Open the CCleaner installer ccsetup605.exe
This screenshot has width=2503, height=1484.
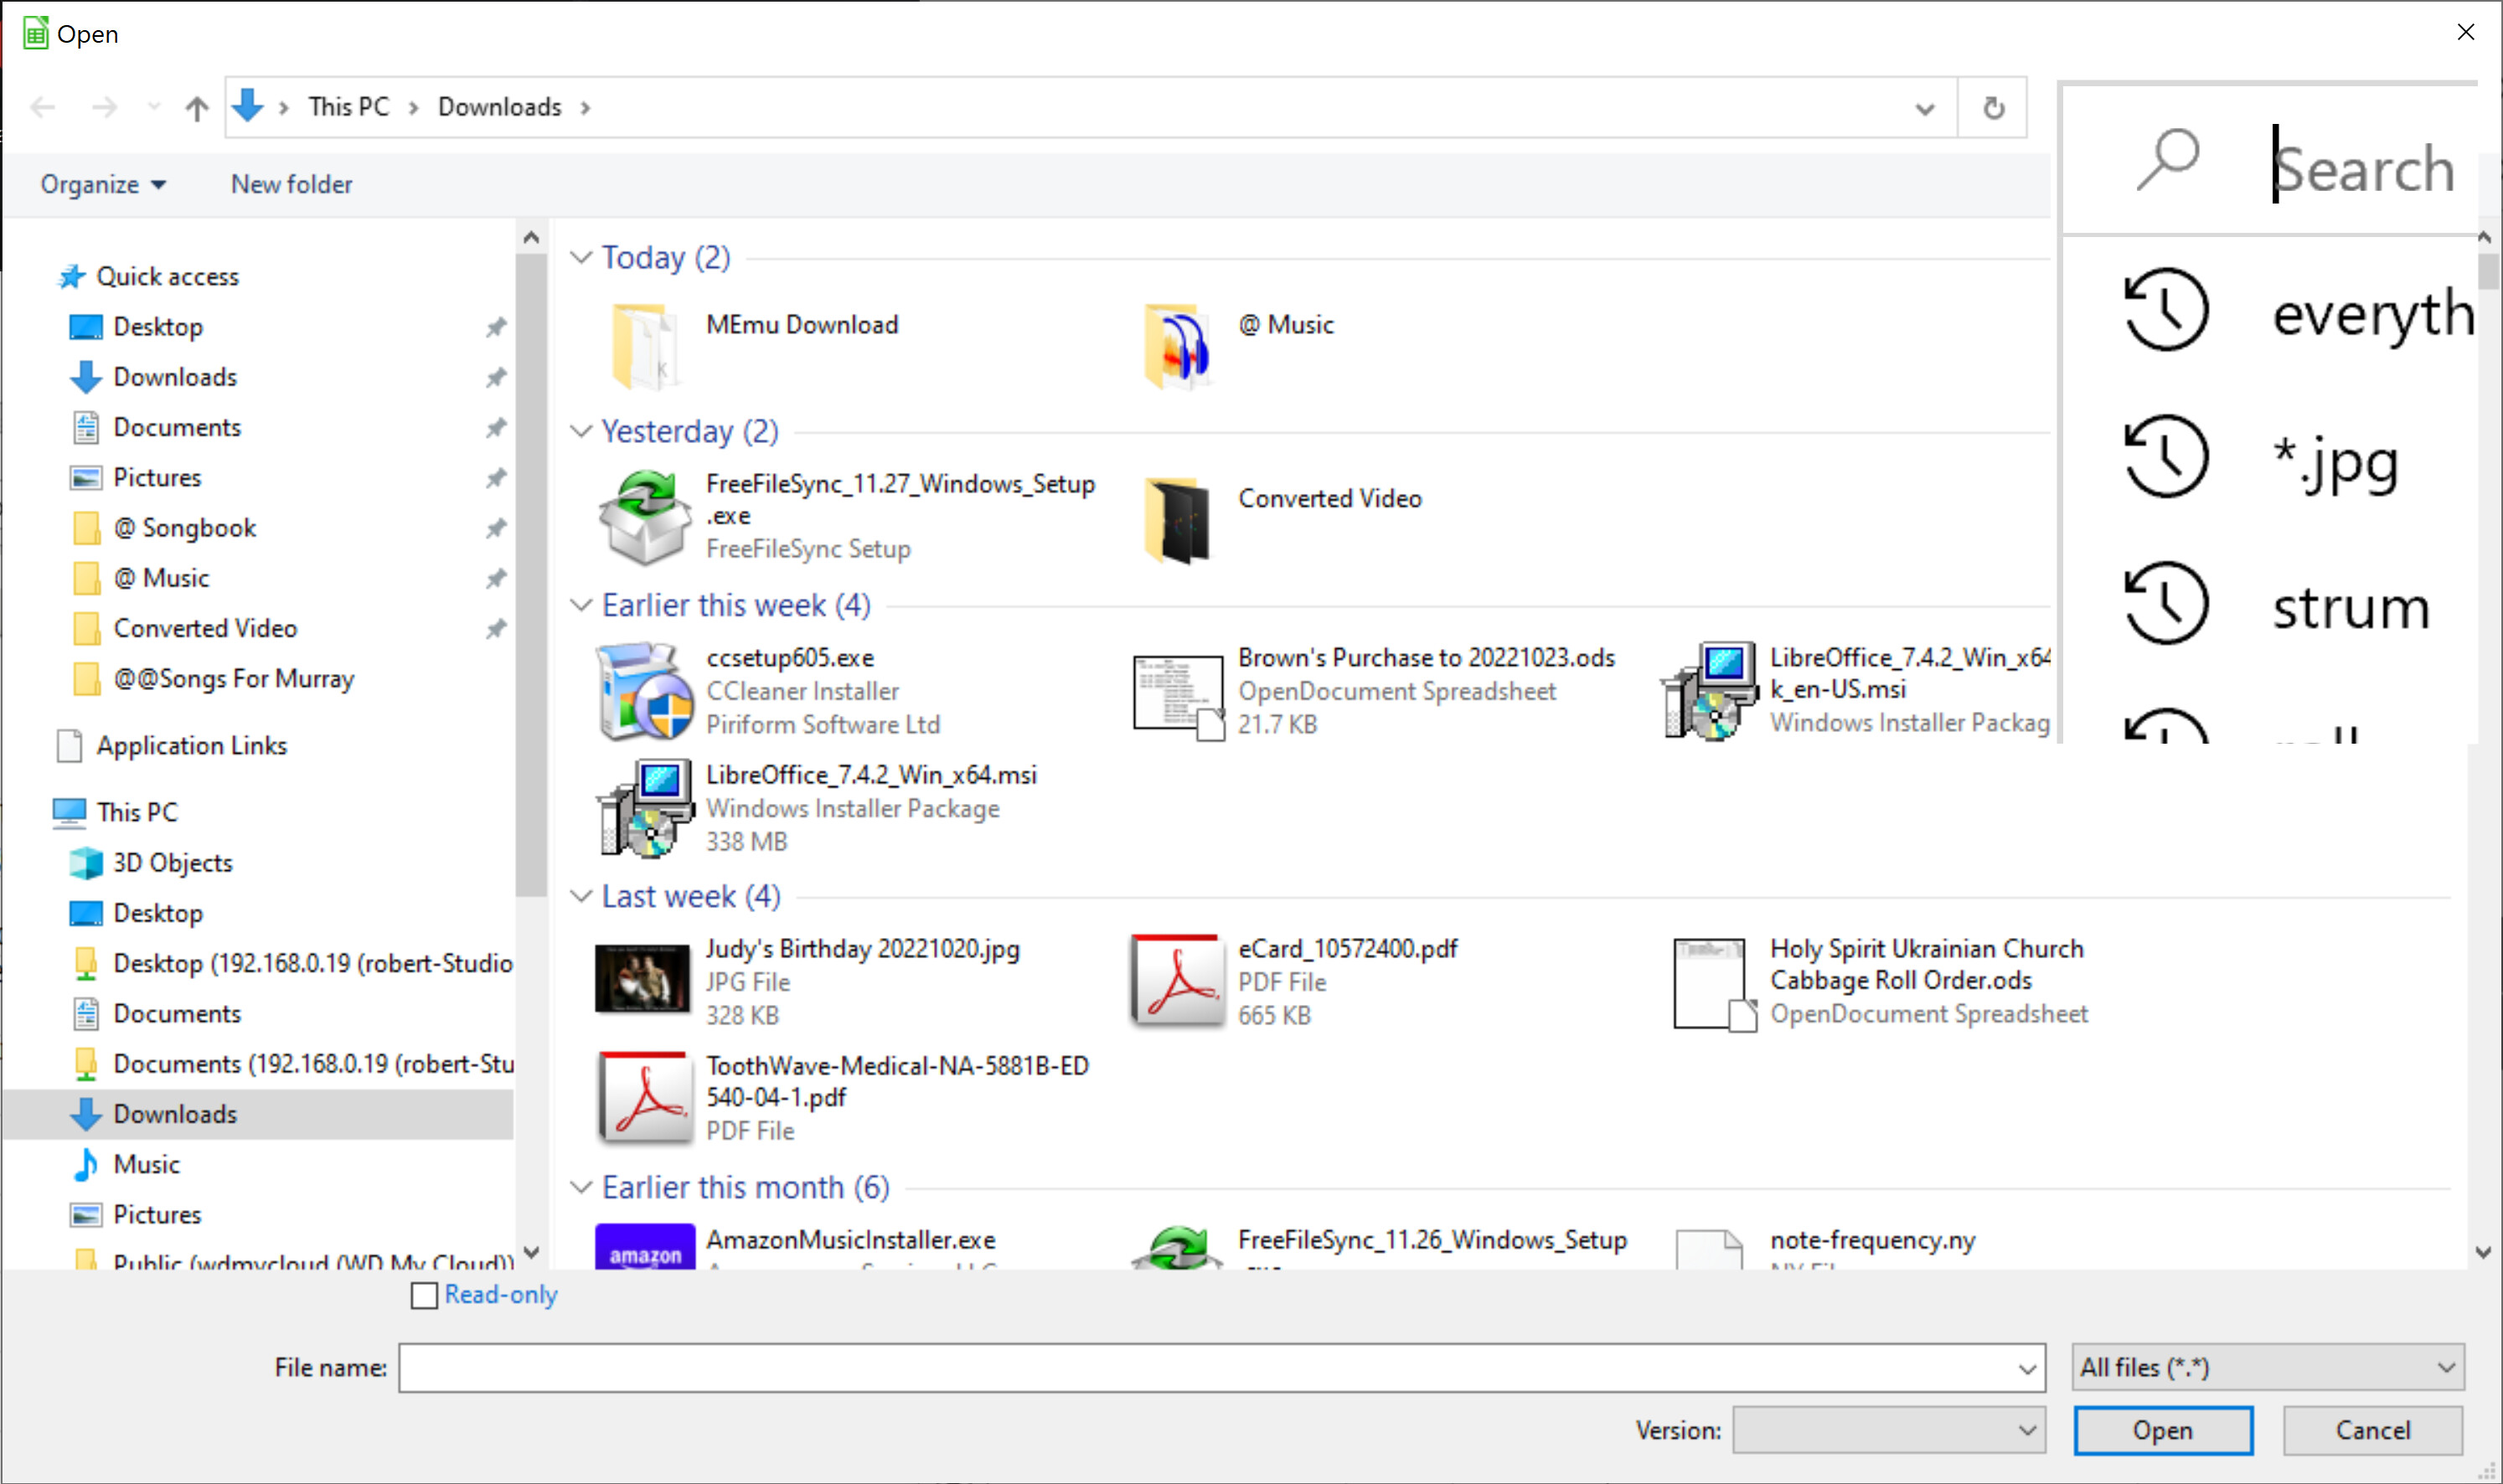coord(788,657)
